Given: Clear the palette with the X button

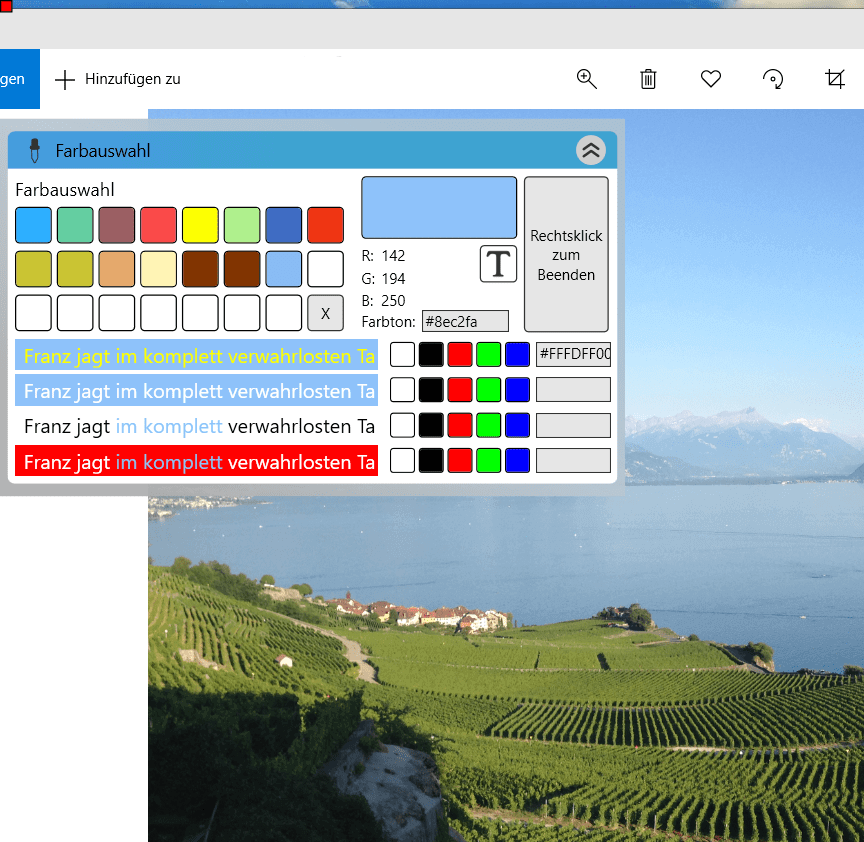Looking at the screenshot, I should (x=325, y=313).
